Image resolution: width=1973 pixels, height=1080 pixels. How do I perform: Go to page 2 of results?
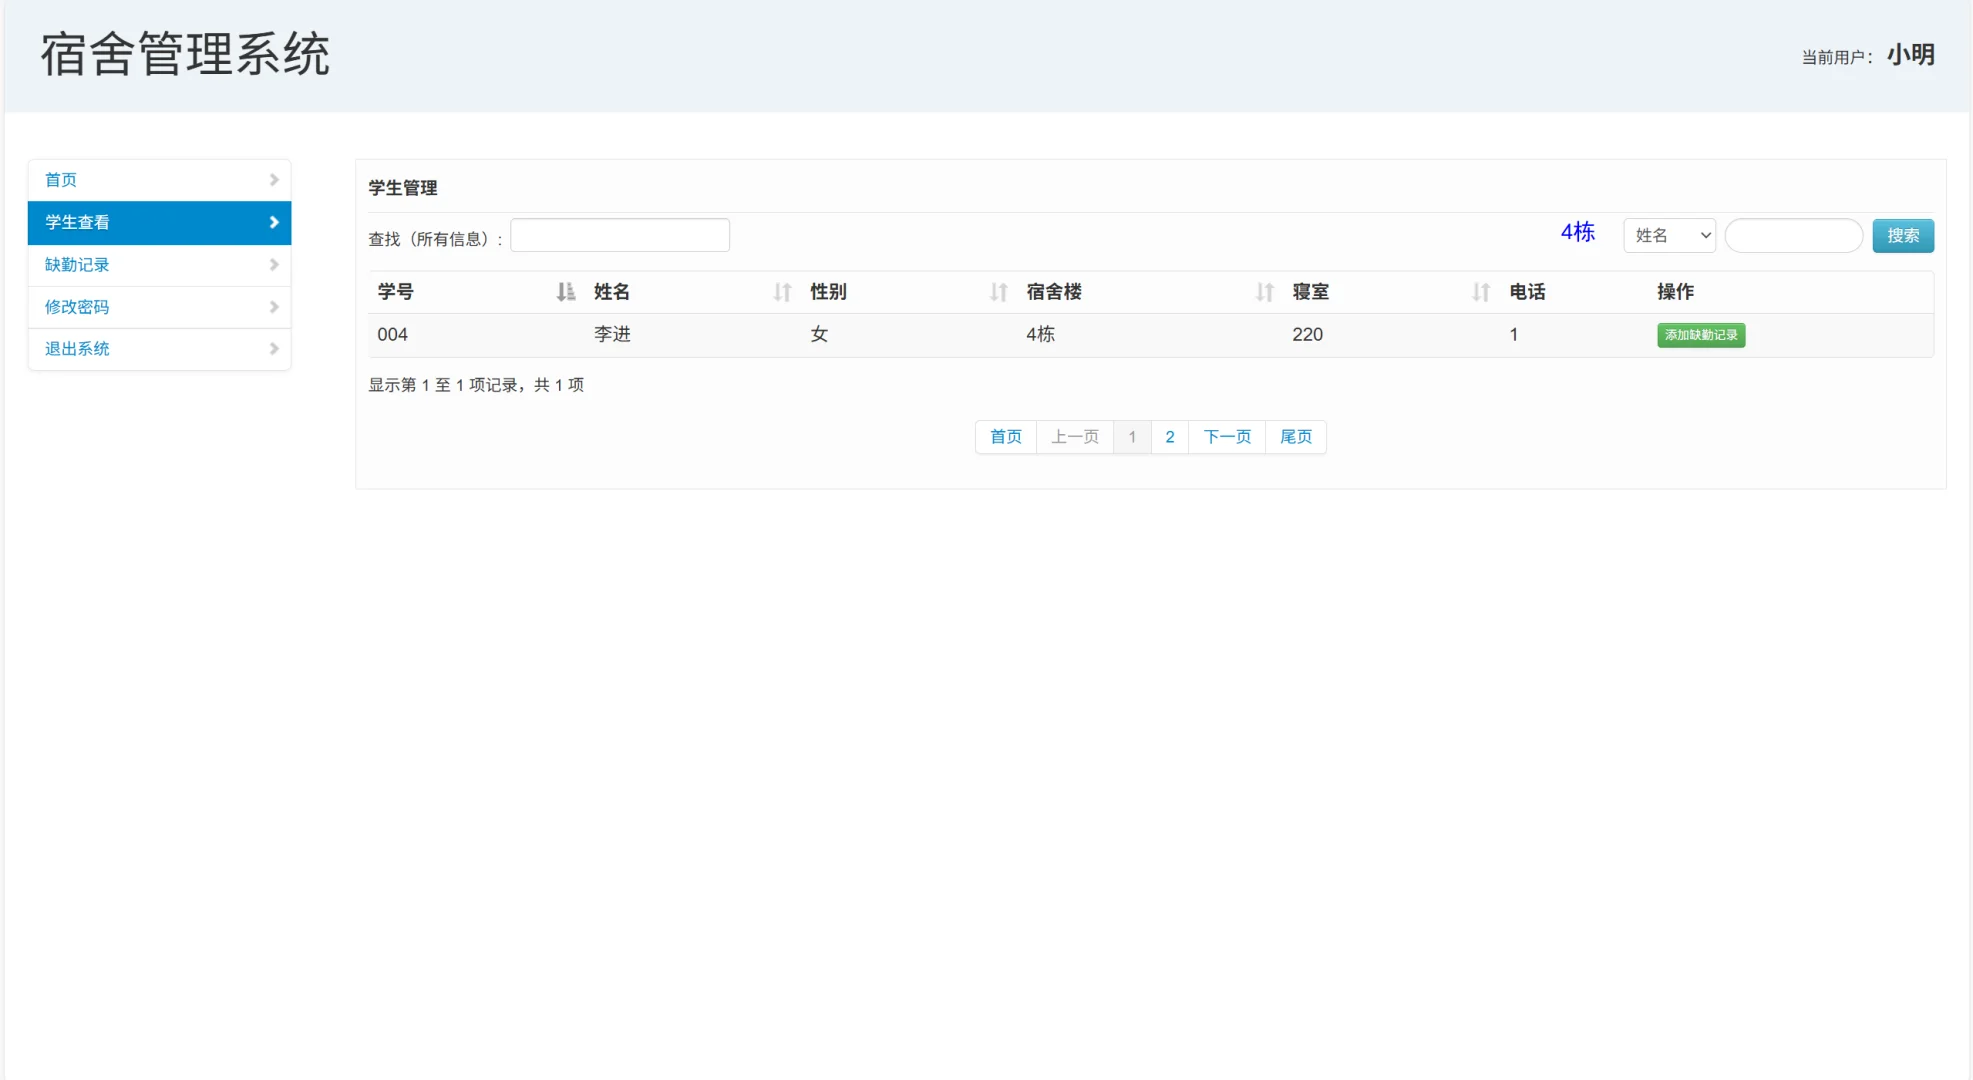(1169, 437)
